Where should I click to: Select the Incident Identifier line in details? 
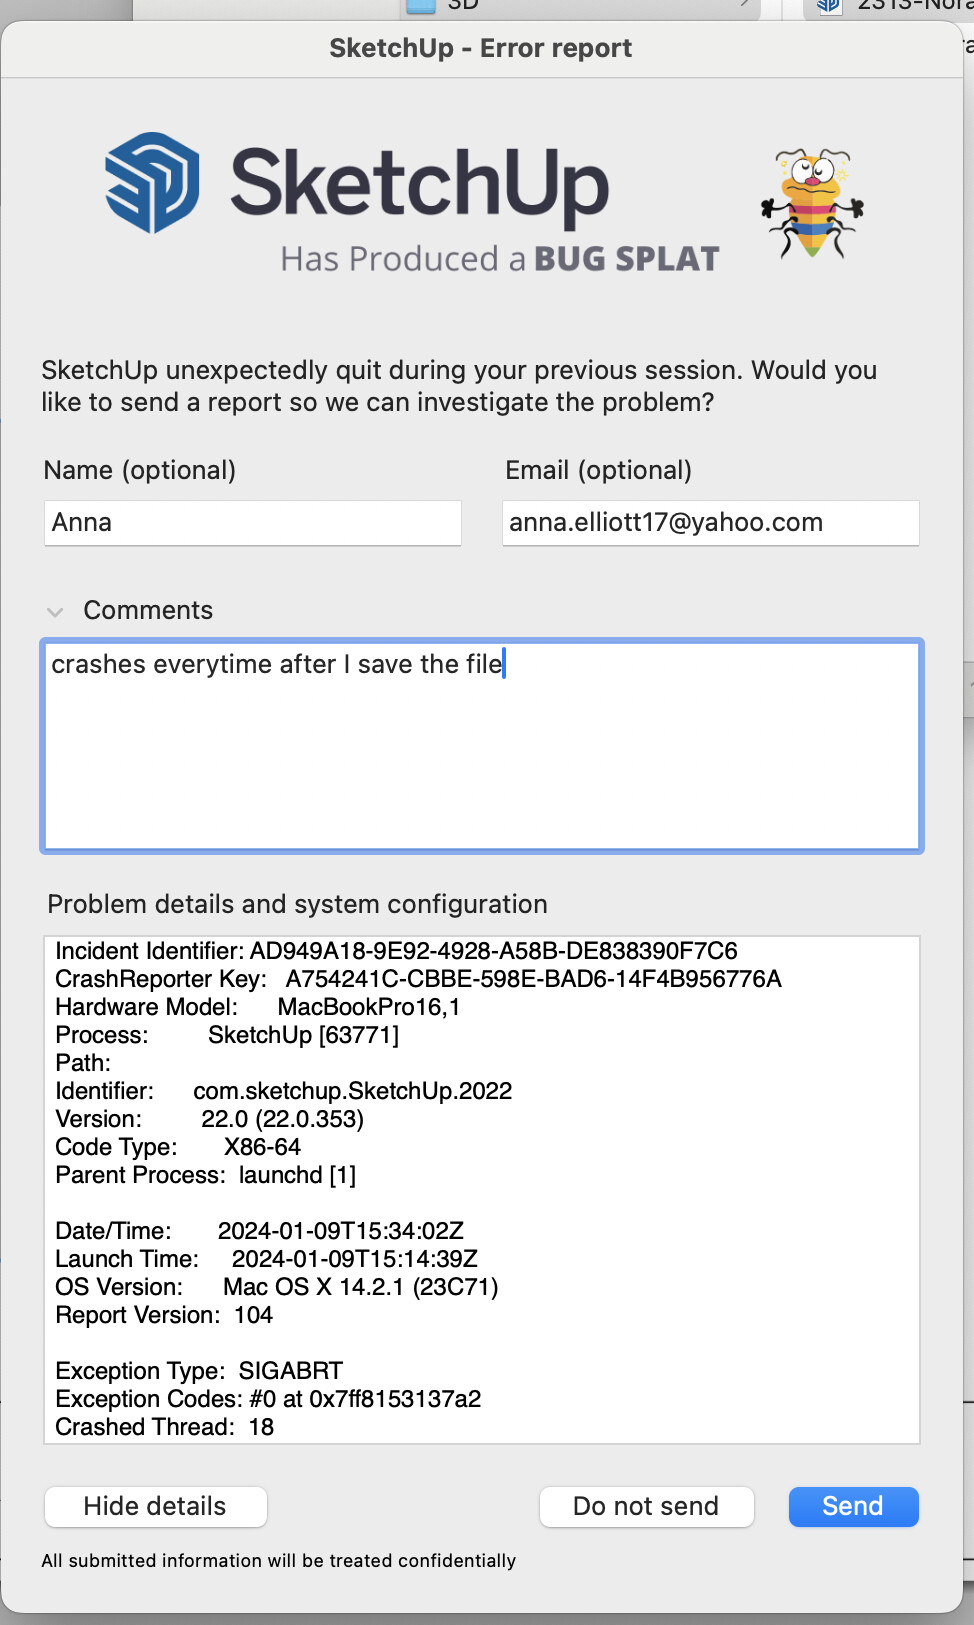point(396,951)
